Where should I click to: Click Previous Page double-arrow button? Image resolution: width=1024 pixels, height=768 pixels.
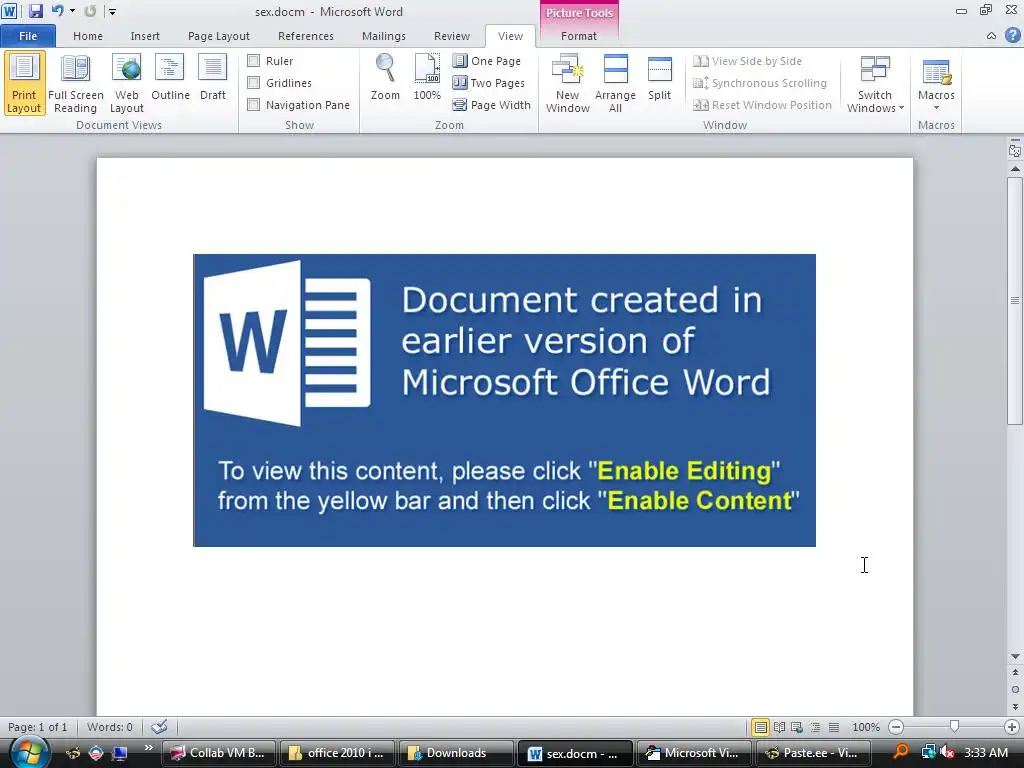[1015, 673]
